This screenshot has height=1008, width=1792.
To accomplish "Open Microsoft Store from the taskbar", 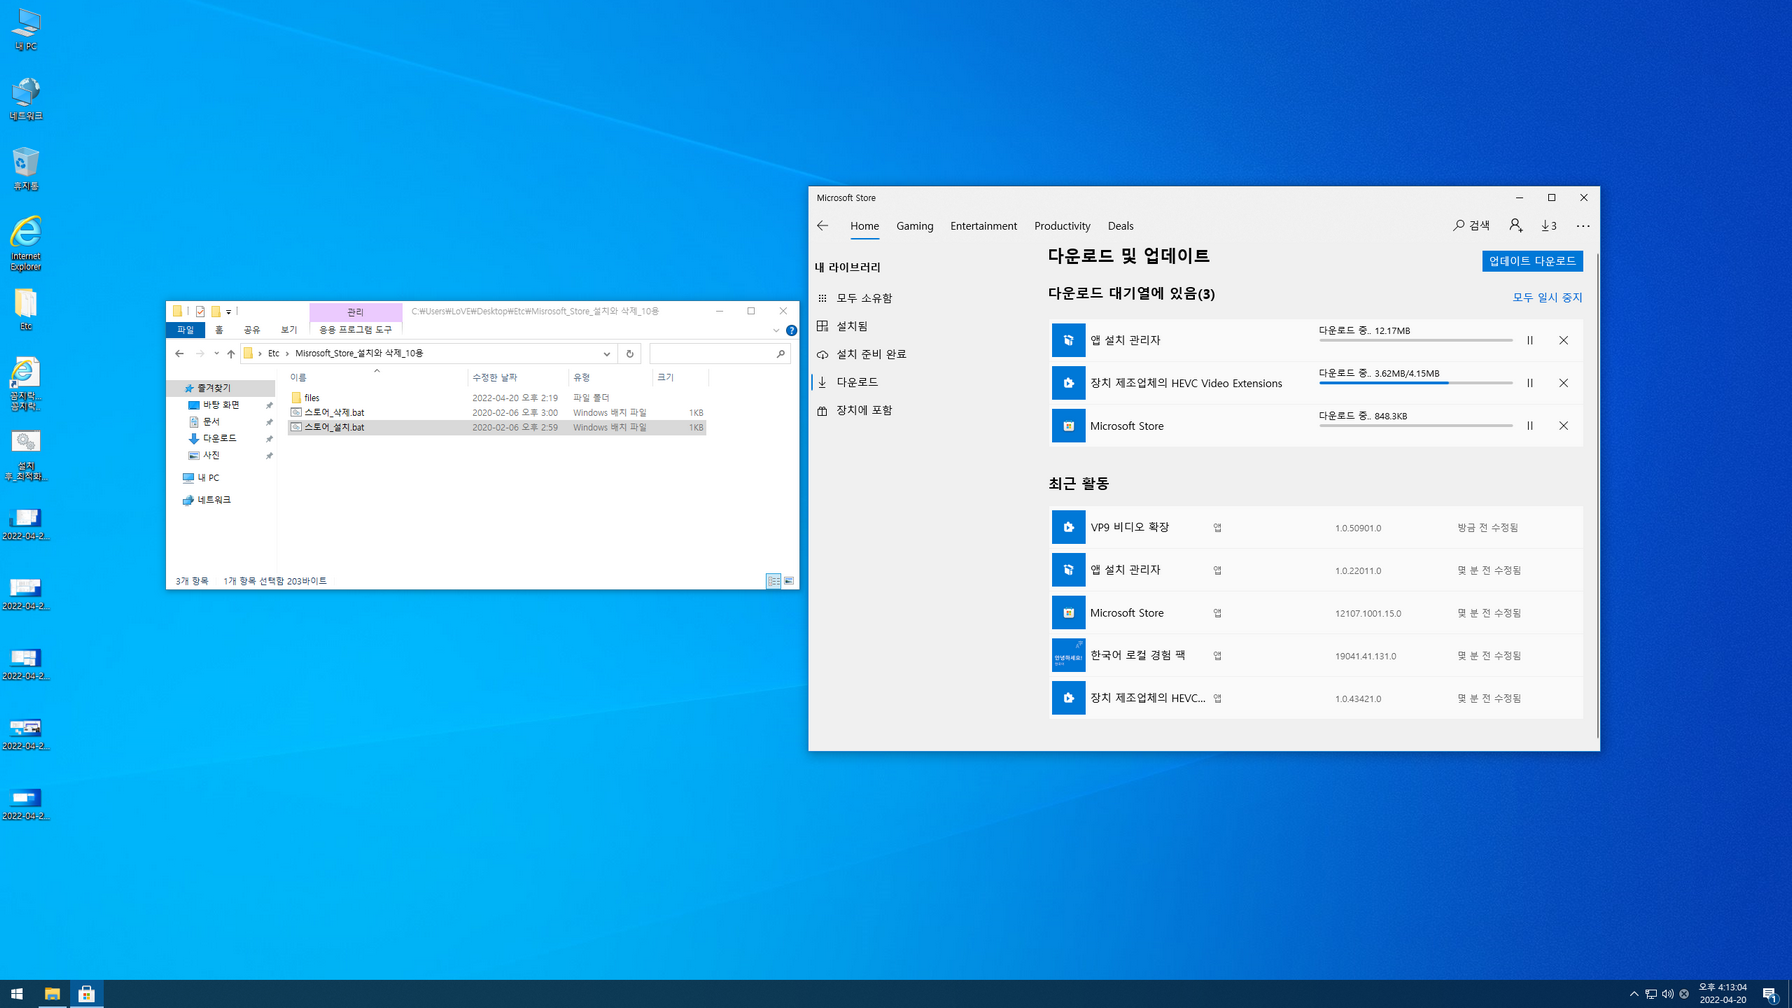I will coord(87,994).
